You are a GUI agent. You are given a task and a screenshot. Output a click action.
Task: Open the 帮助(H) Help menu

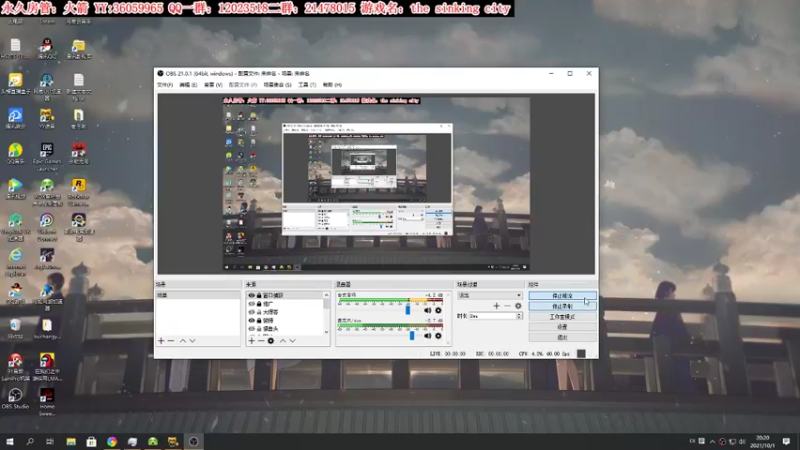click(x=332, y=85)
